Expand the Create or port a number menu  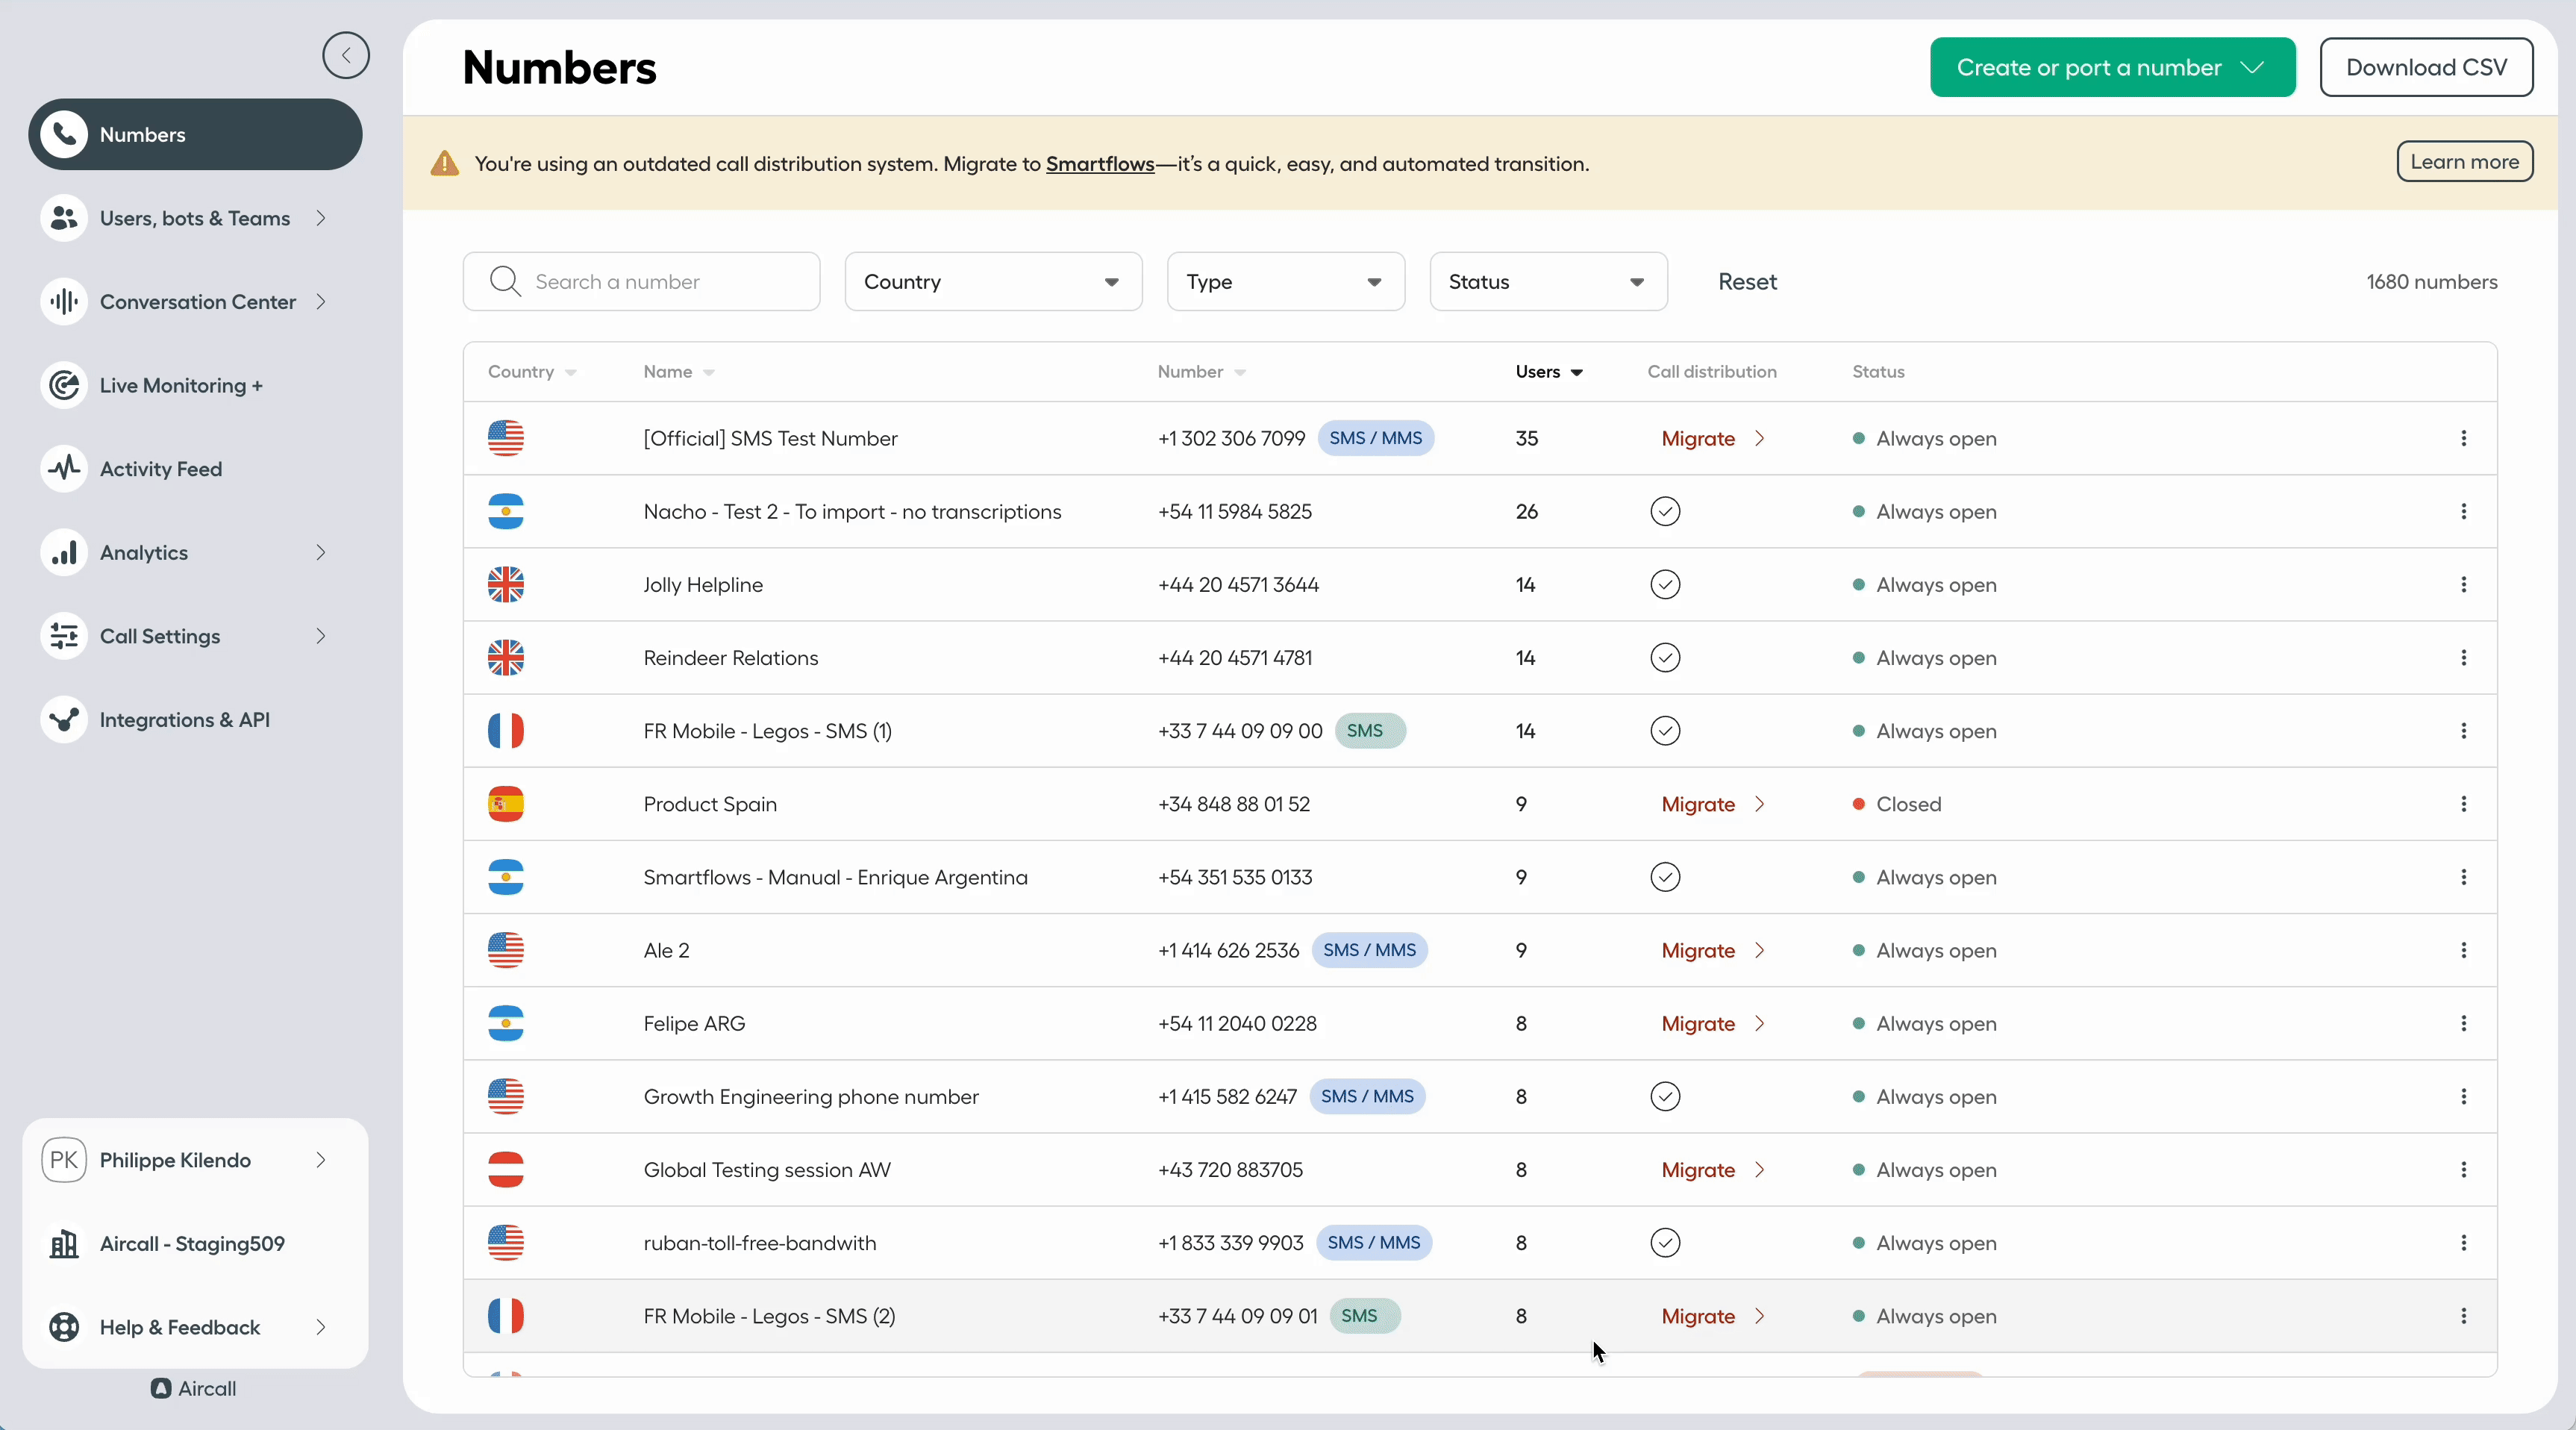[x=2112, y=67]
